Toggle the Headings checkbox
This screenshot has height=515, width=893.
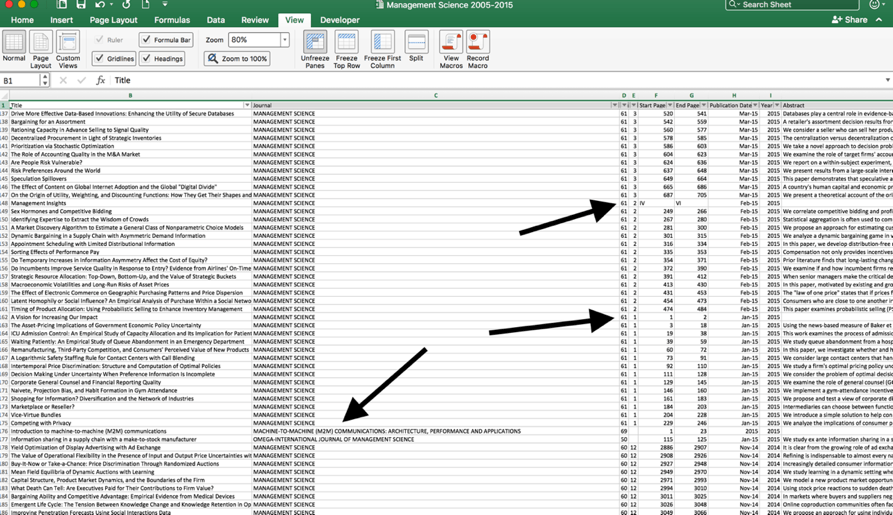(146, 58)
